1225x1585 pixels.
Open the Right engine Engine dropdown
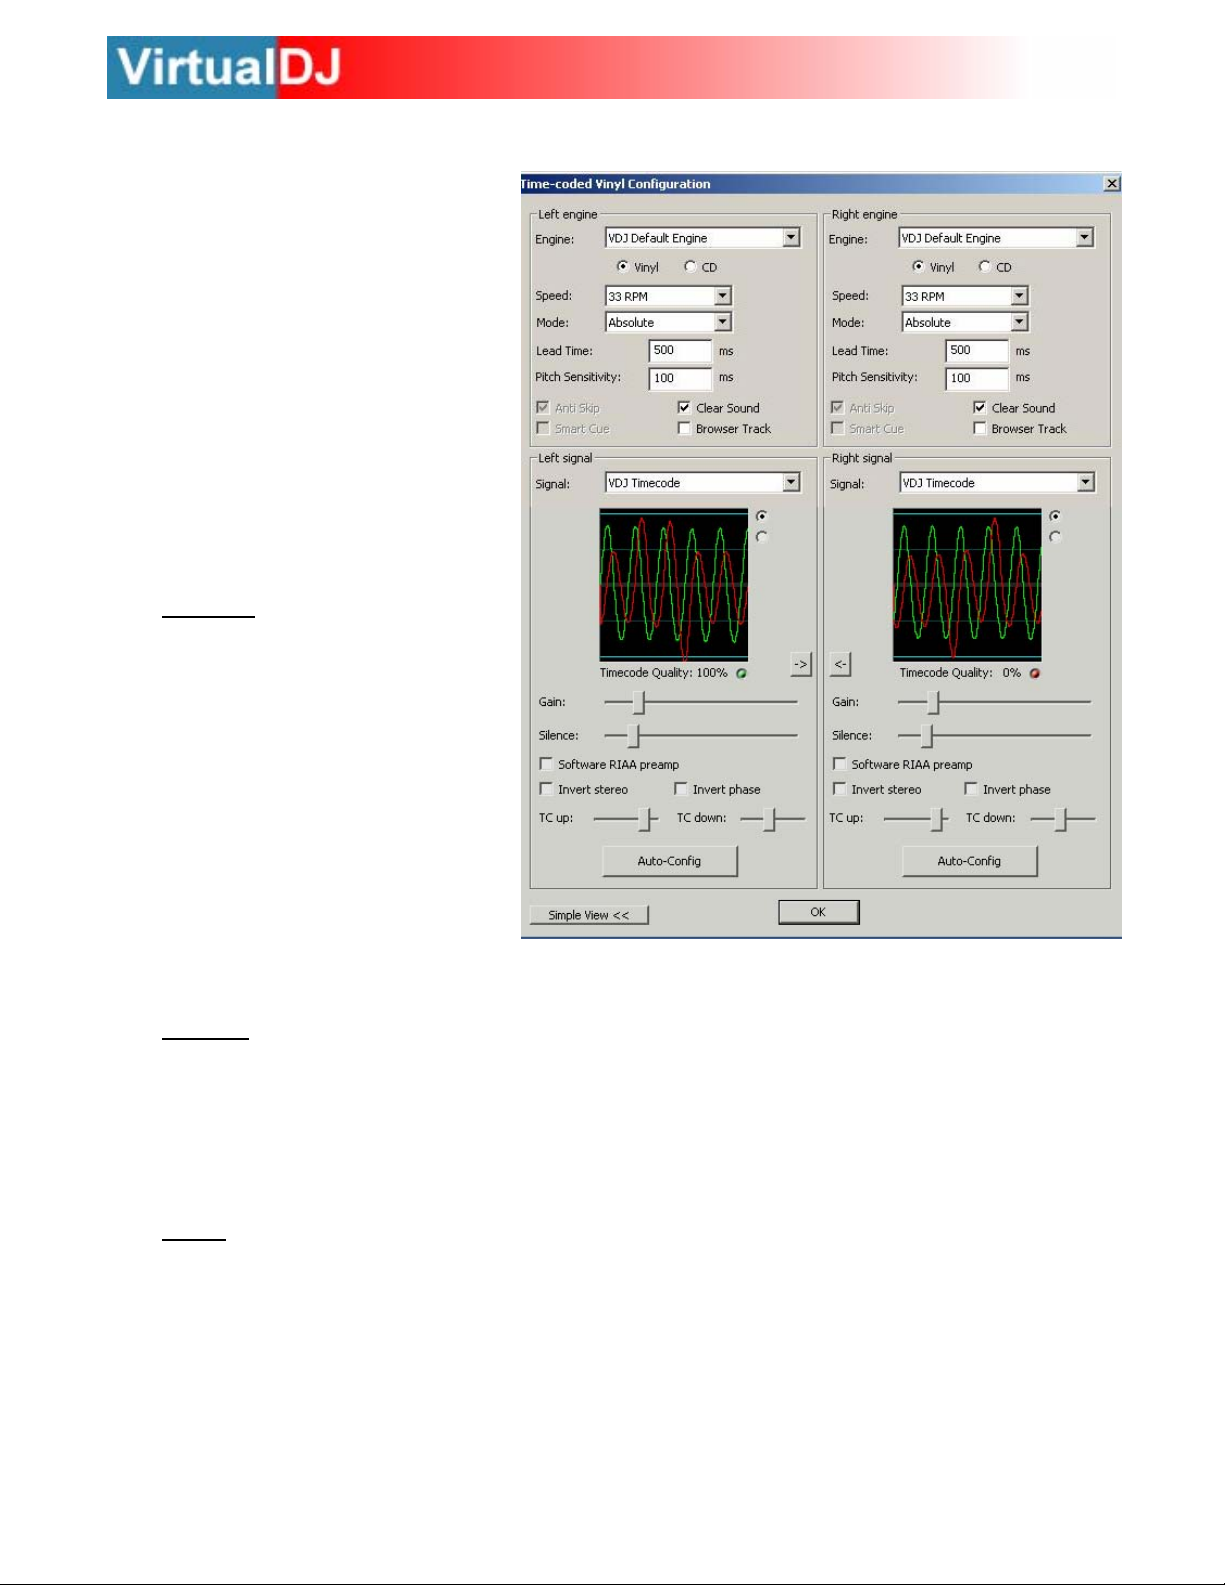996,238
